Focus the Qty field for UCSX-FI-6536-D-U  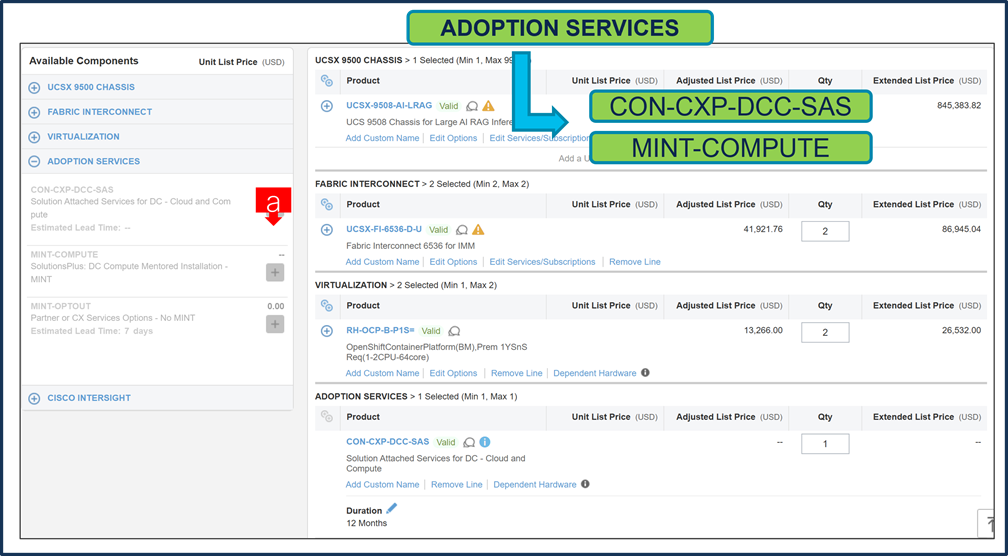pyautogui.click(x=825, y=231)
